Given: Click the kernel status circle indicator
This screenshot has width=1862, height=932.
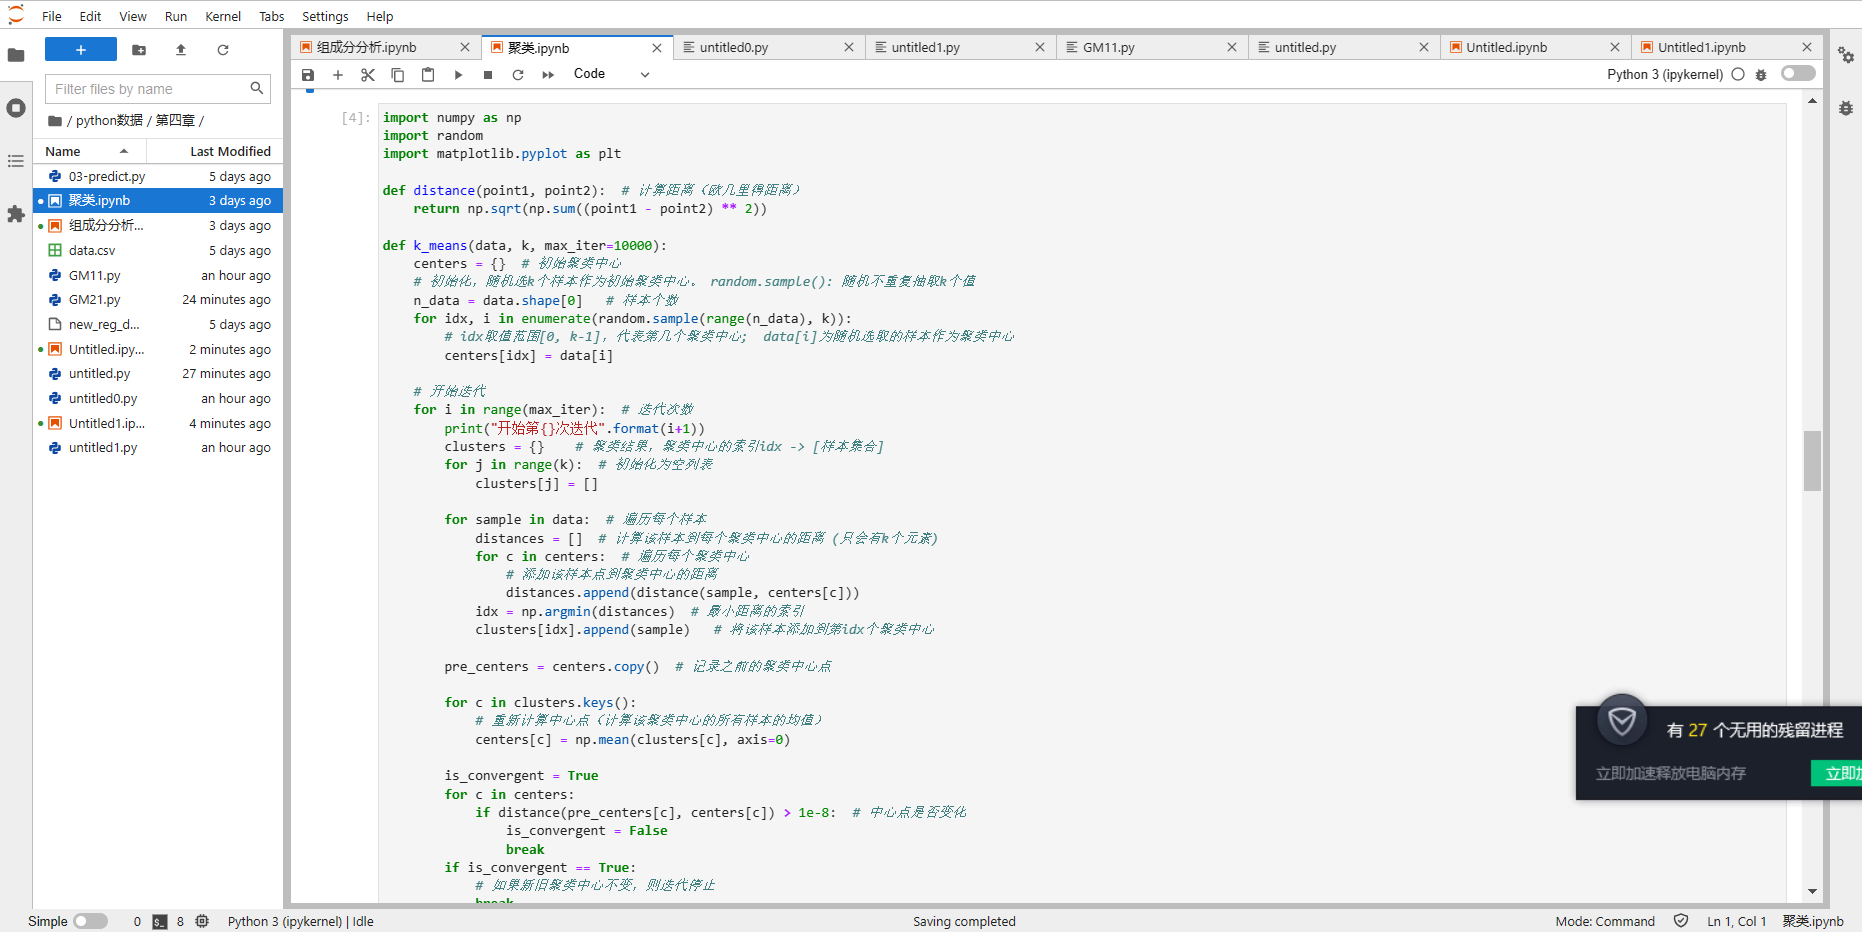Looking at the screenshot, I should (1738, 74).
